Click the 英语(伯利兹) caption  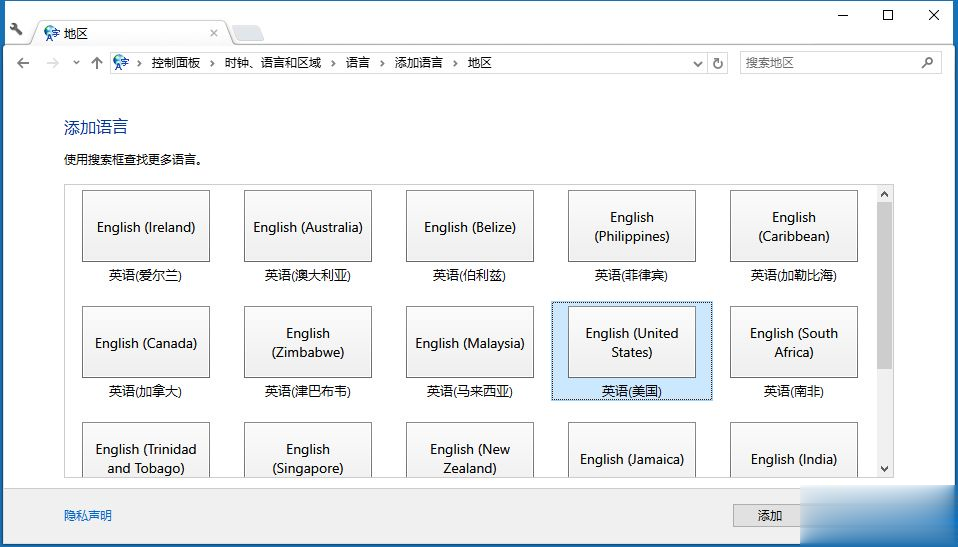[469, 276]
